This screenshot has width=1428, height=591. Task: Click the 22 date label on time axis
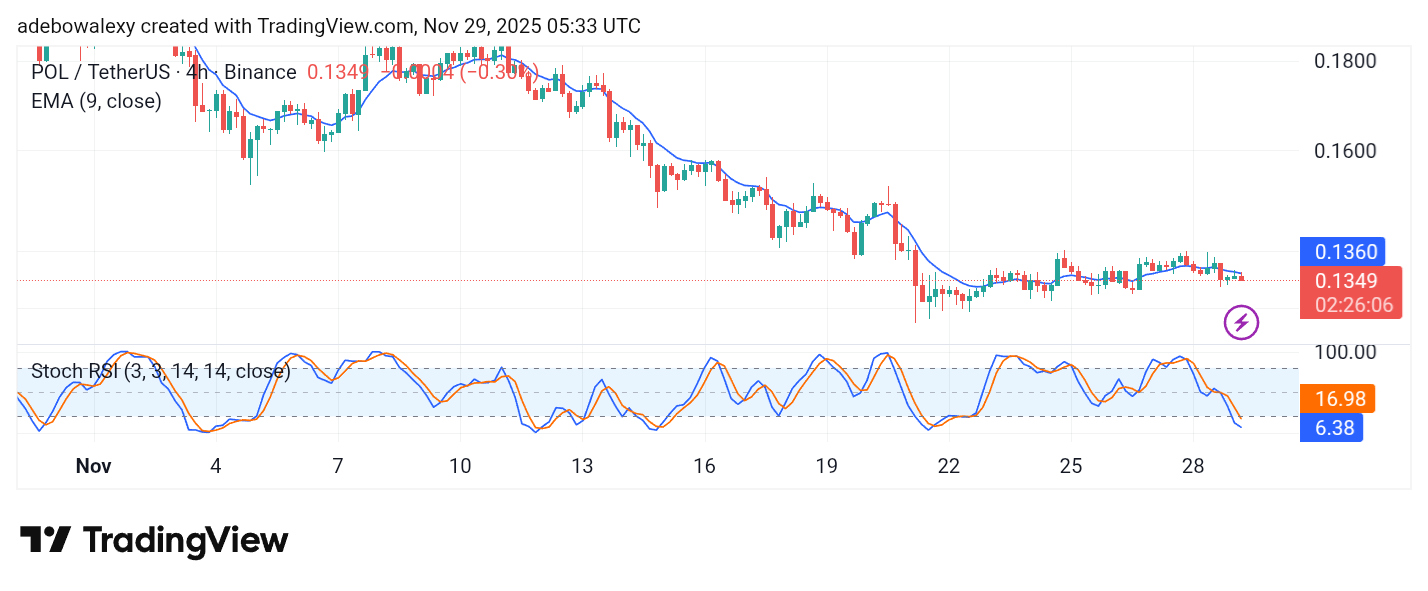[x=948, y=466]
